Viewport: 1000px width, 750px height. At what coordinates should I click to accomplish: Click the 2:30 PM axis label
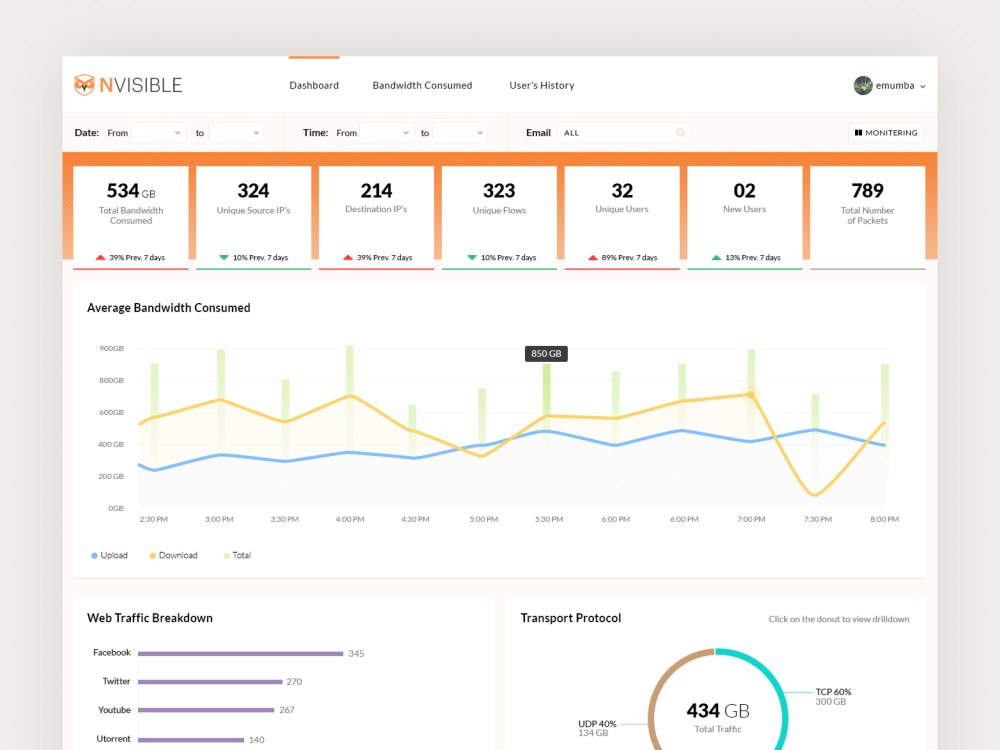pos(154,519)
